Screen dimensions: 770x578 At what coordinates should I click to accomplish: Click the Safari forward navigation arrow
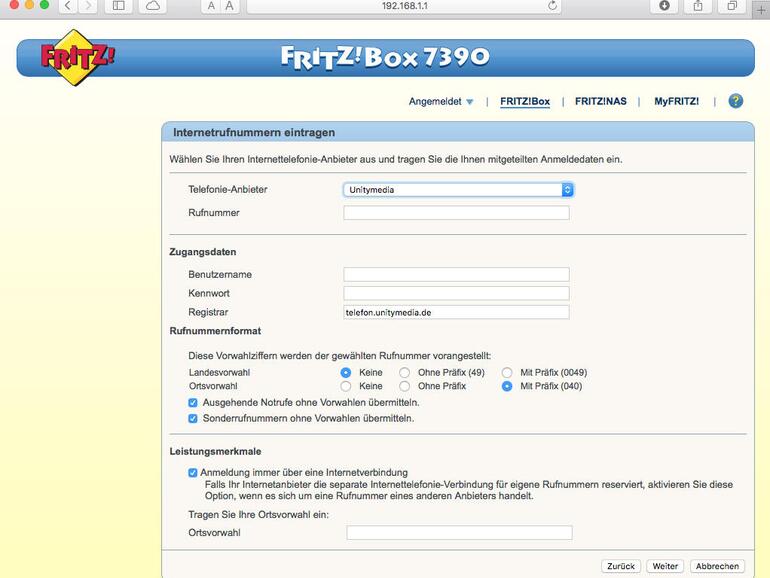pyautogui.click(x=88, y=5)
